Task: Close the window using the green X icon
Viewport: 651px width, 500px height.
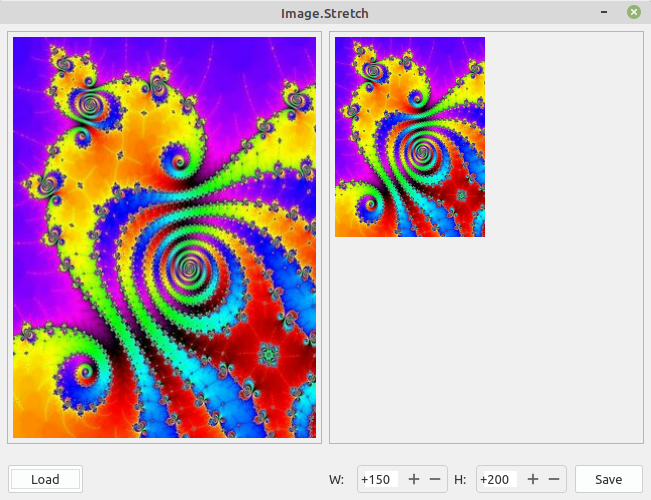Action: (x=633, y=12)
